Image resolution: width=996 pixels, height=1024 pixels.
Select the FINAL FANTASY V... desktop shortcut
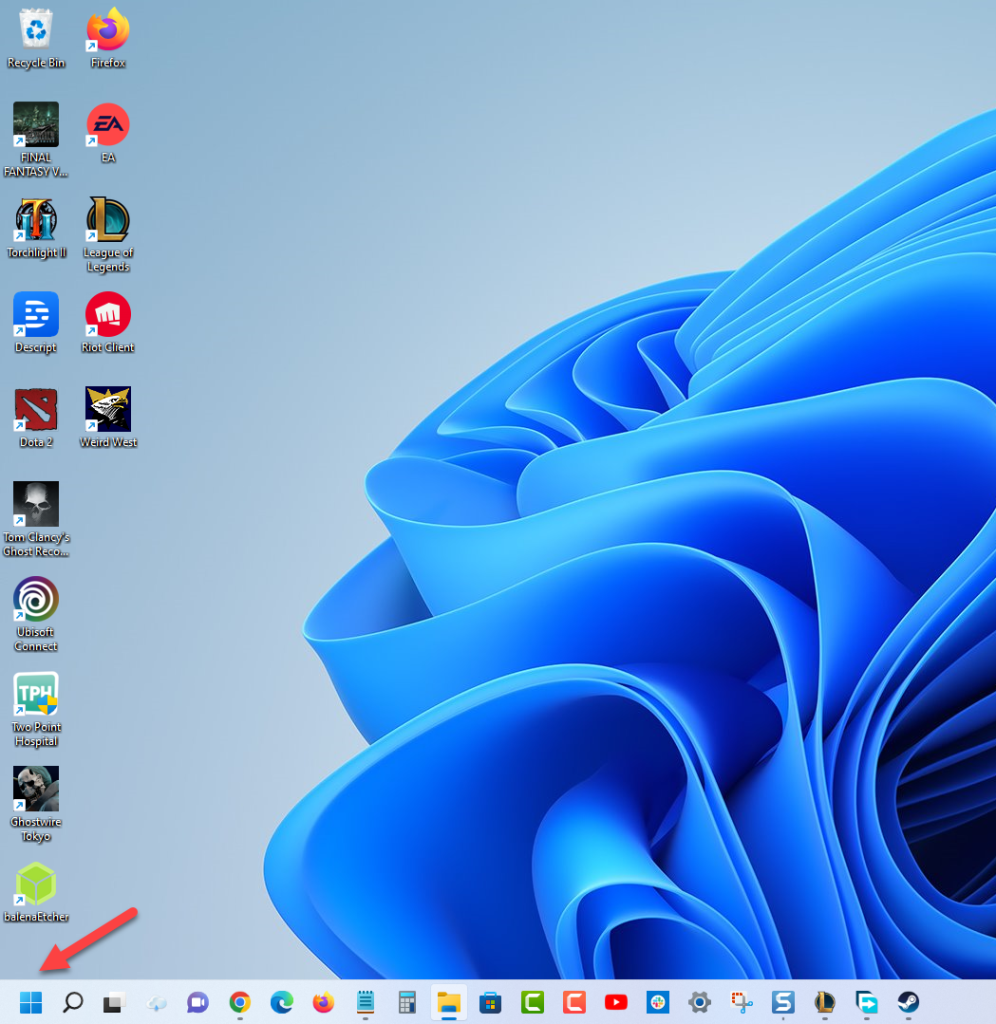click(36, 140)
